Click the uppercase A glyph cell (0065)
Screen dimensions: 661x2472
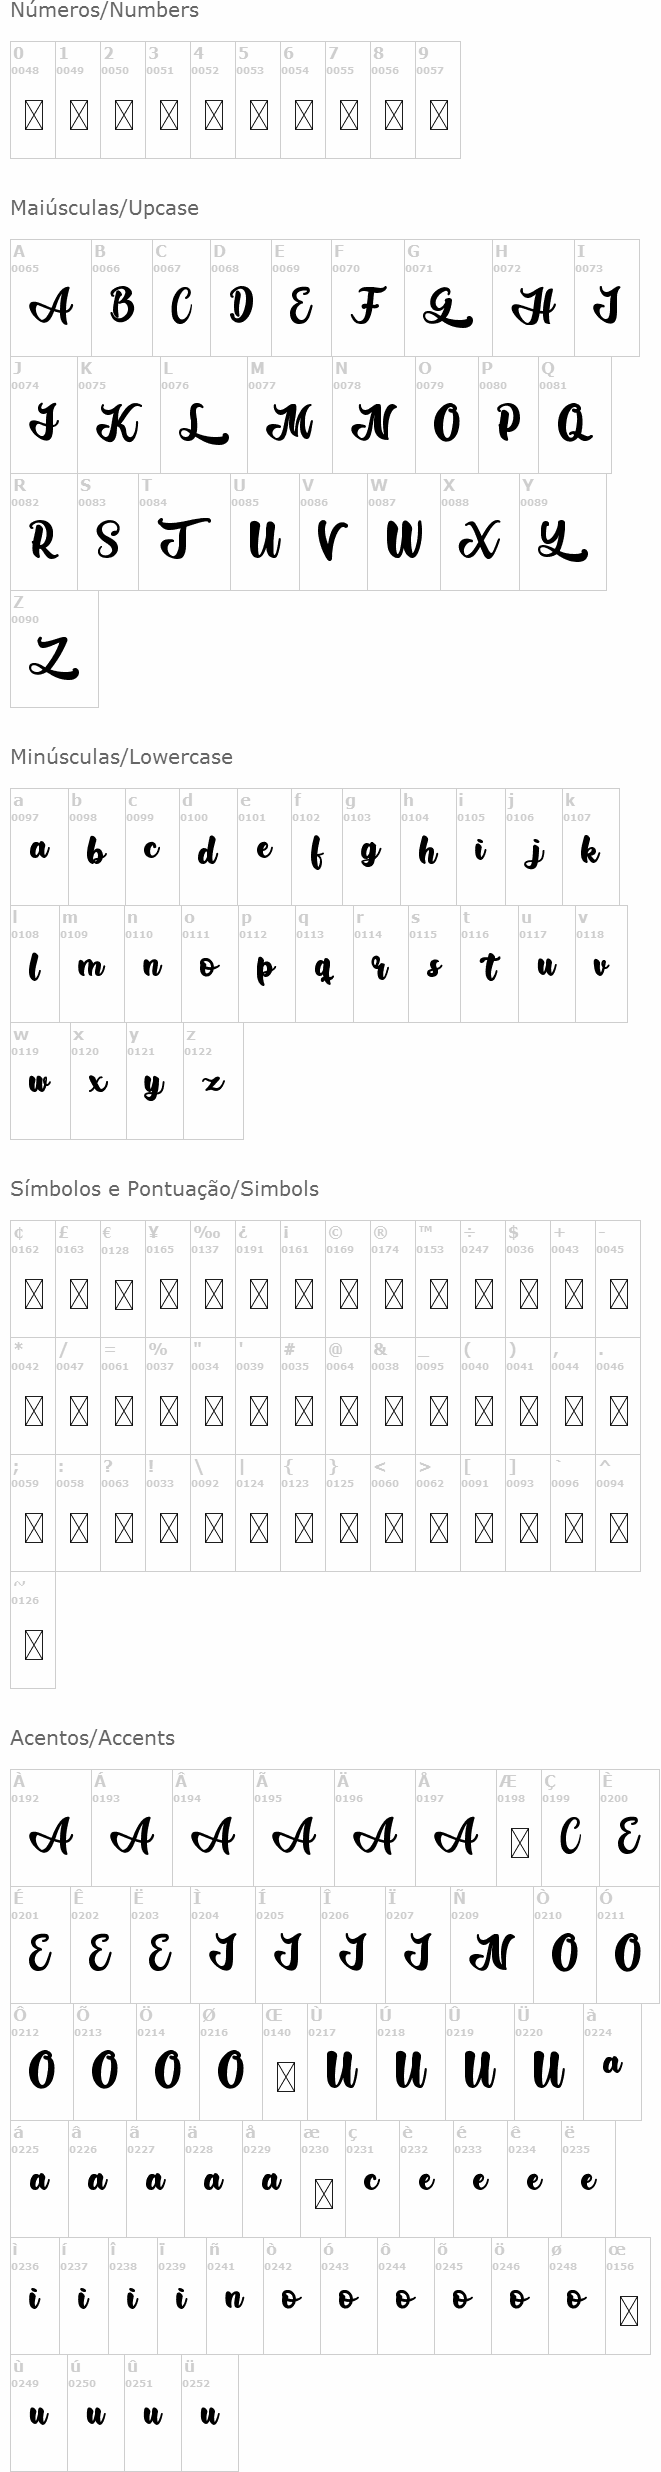click(x=51, y=298)
